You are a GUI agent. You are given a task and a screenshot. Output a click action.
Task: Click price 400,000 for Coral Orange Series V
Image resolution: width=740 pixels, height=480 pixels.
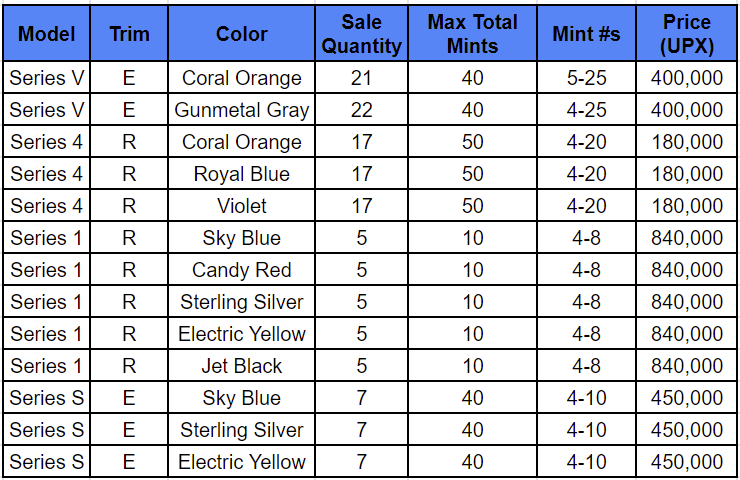686,78
